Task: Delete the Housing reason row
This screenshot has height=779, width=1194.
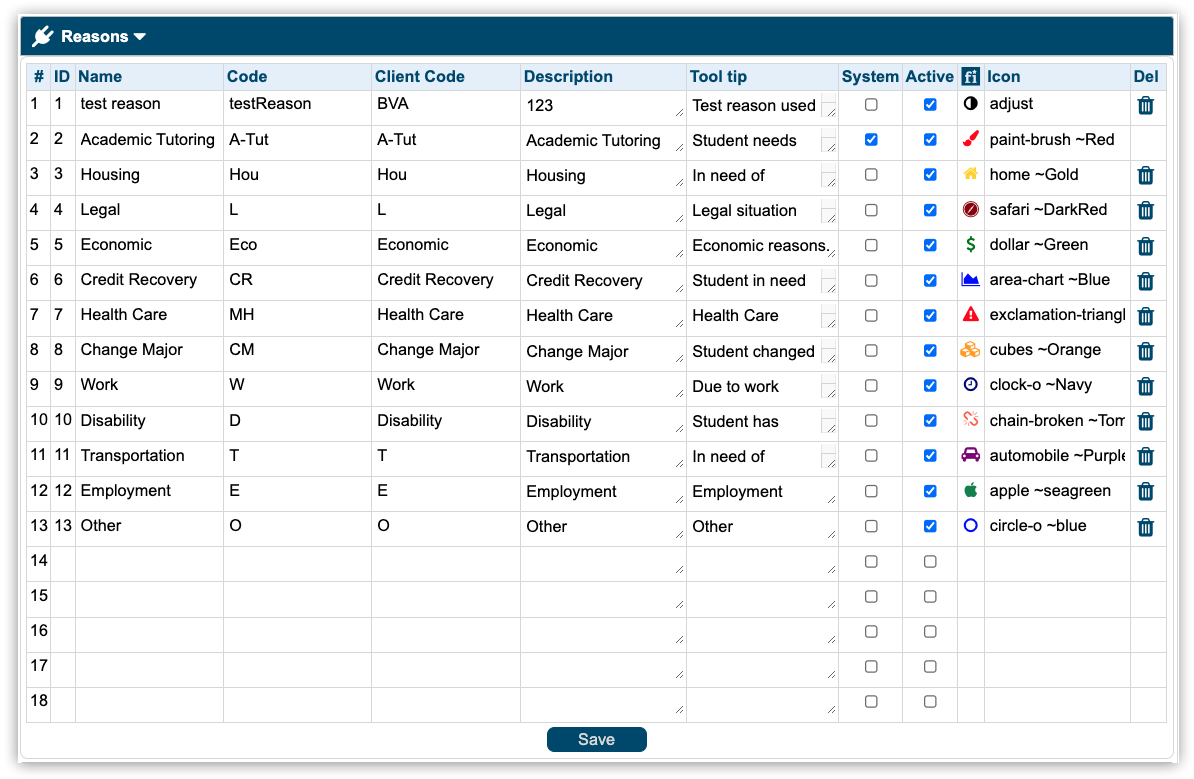Action: [1145, 176]
